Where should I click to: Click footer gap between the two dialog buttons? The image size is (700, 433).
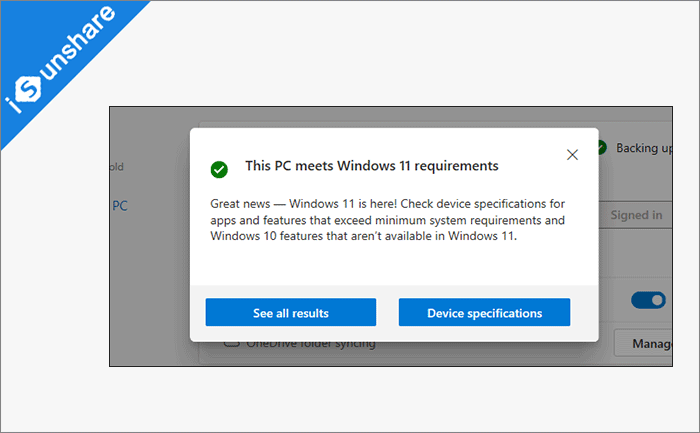387,313
